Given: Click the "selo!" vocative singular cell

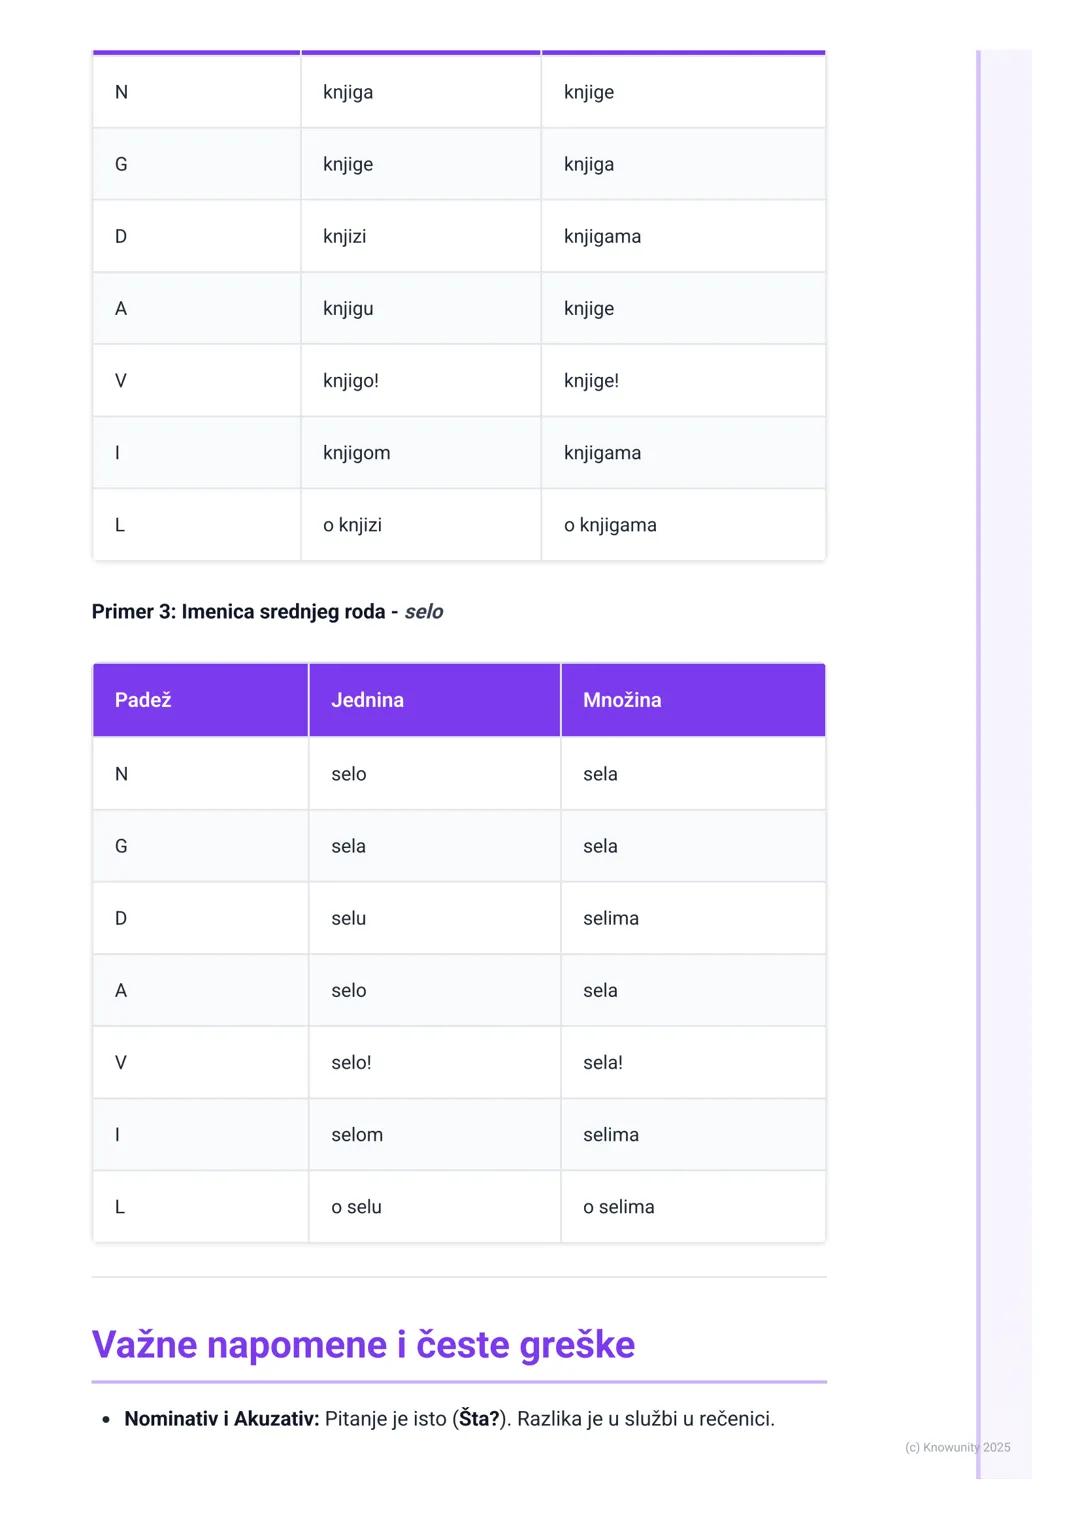Looking at the screenshot, I should tap(351, 1063).
